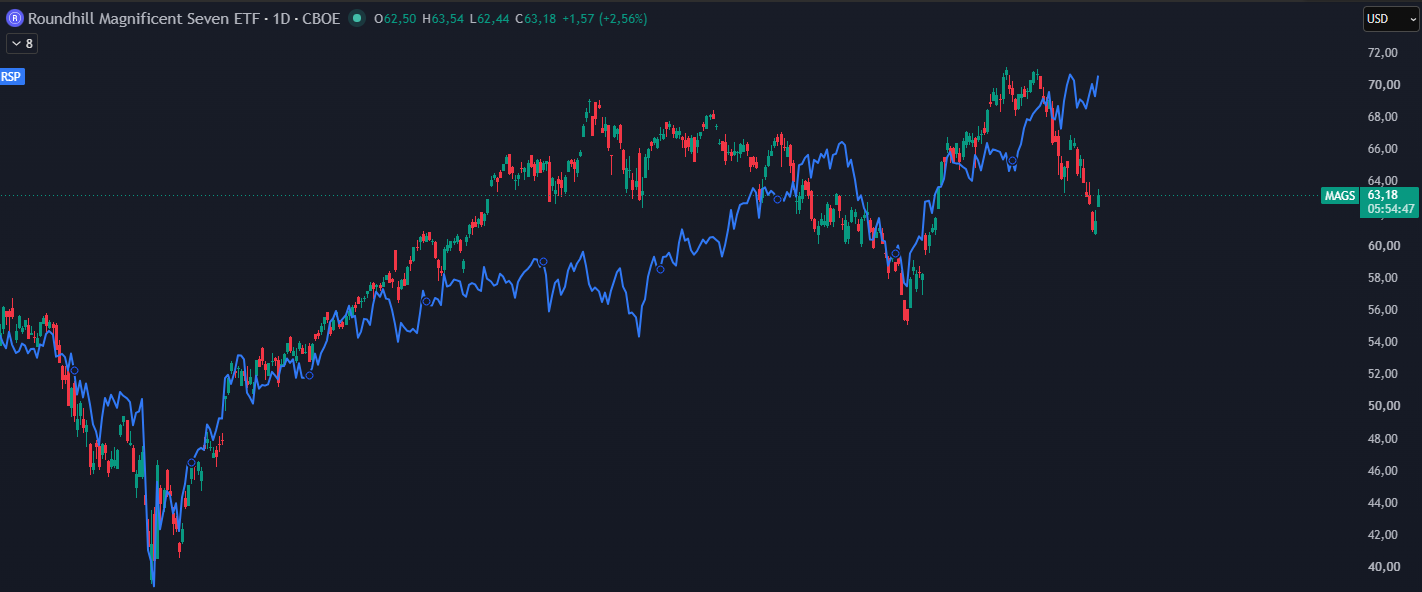Click the 52,00 price axis label
The image size is (1422, 592).
[x=1383, y=373]
